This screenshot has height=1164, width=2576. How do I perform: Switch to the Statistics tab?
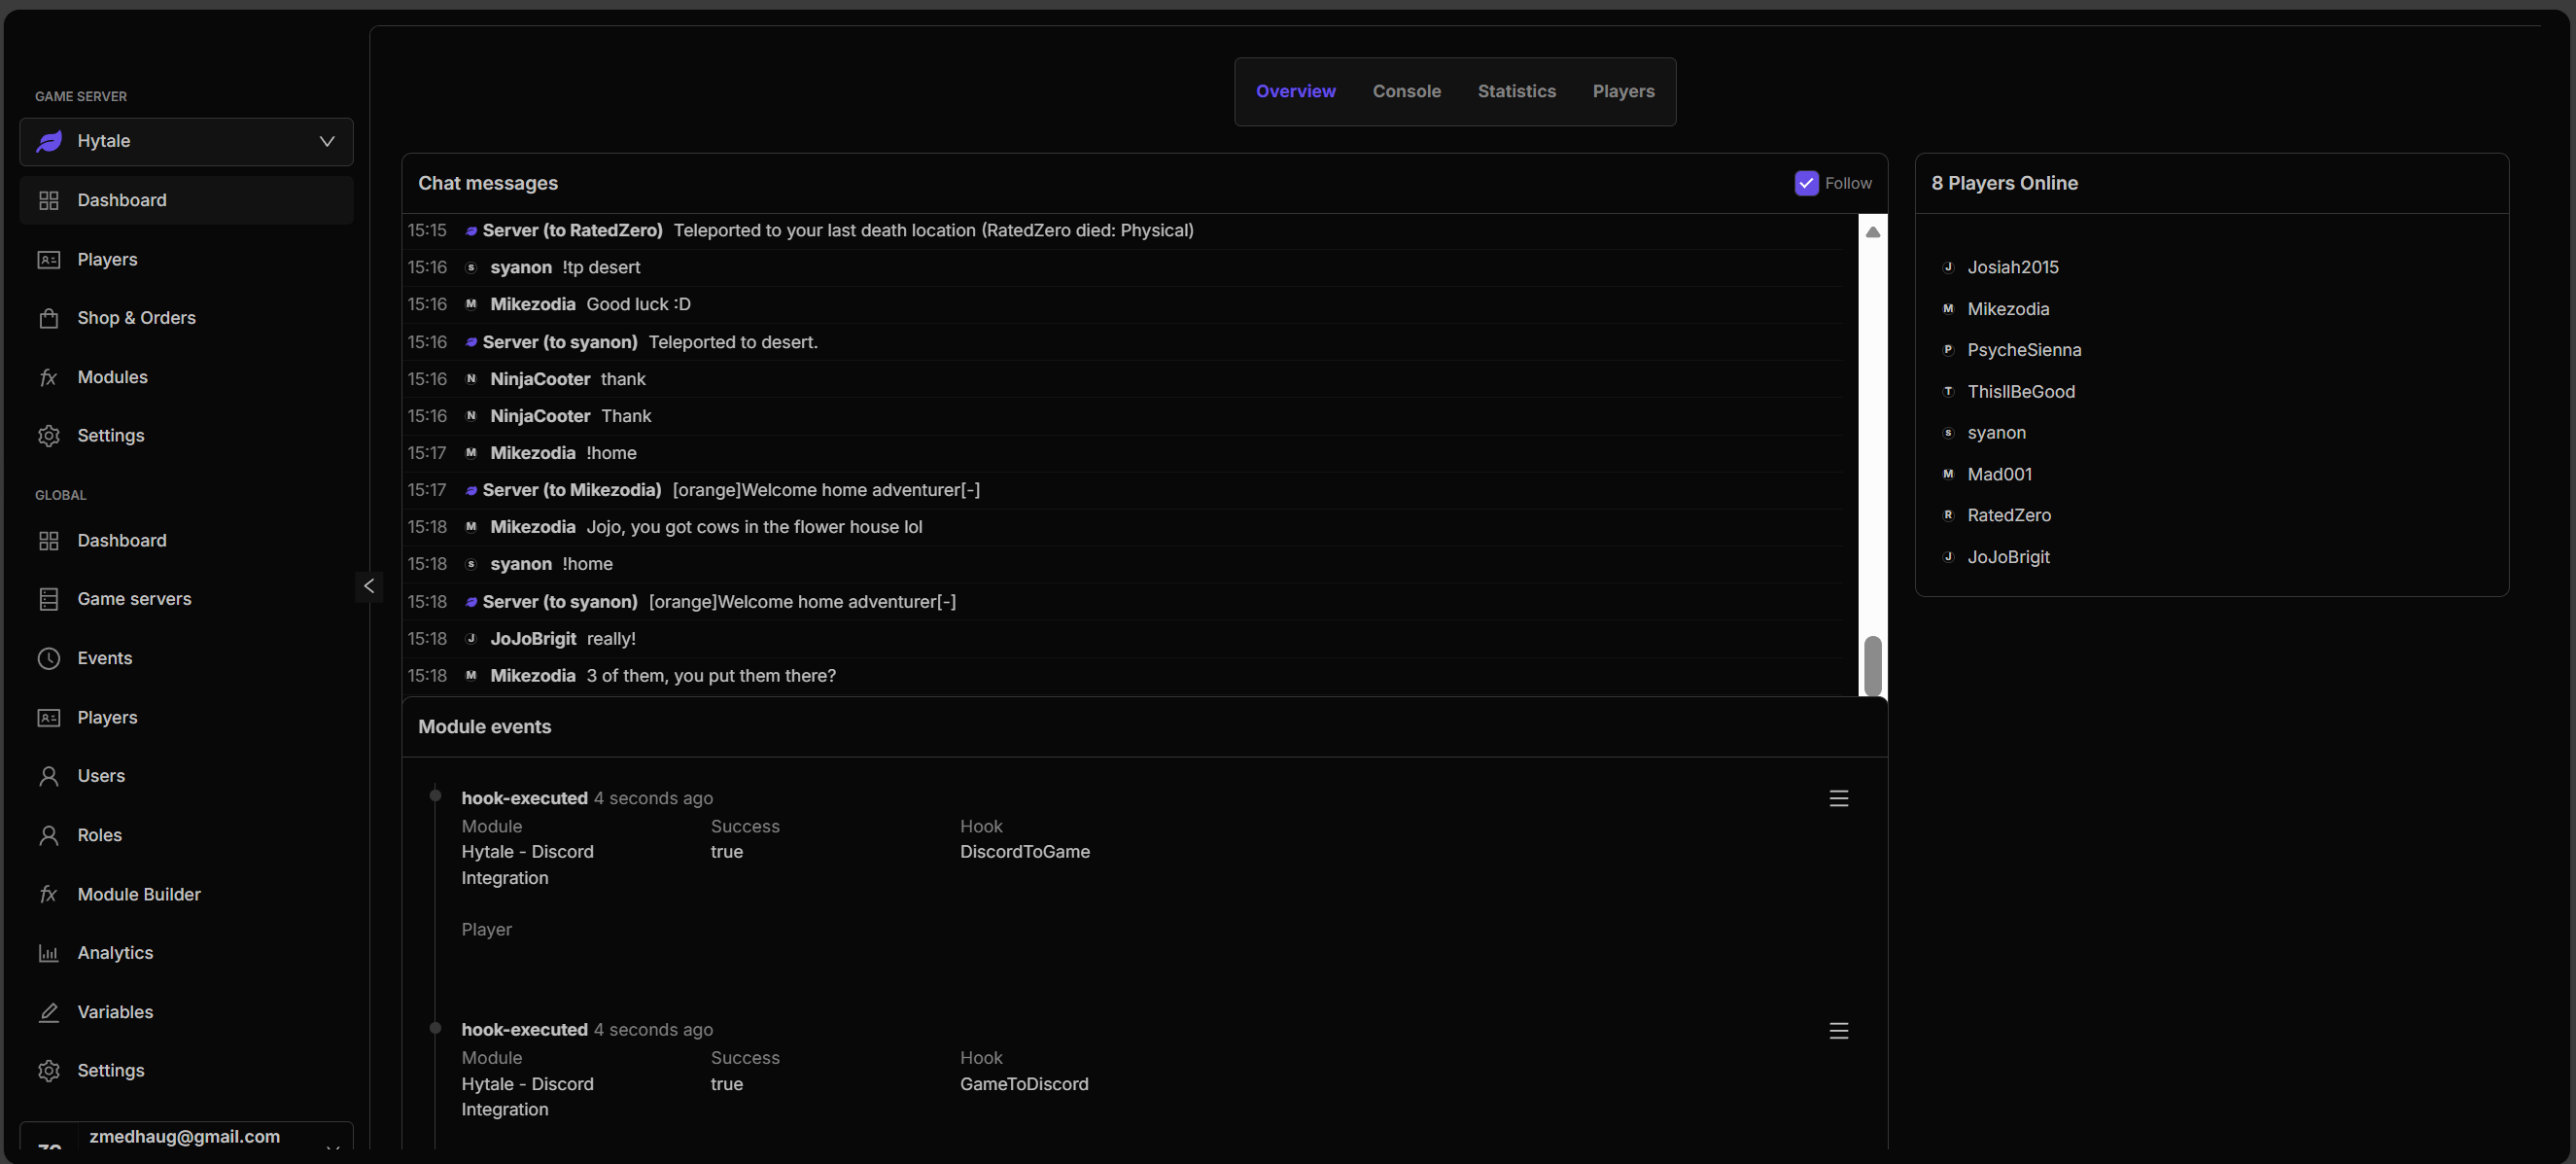pos(1516,91)
